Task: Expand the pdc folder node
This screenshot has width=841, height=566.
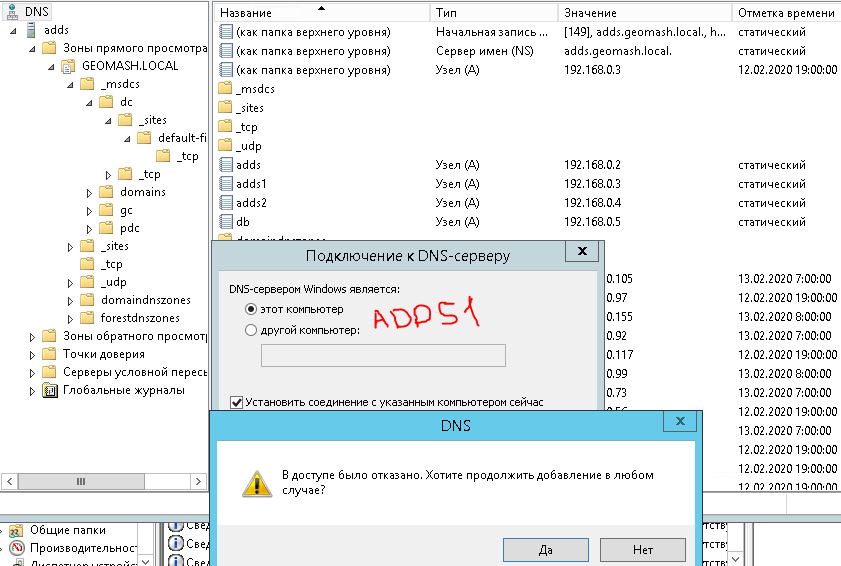Action: [89, 229]
